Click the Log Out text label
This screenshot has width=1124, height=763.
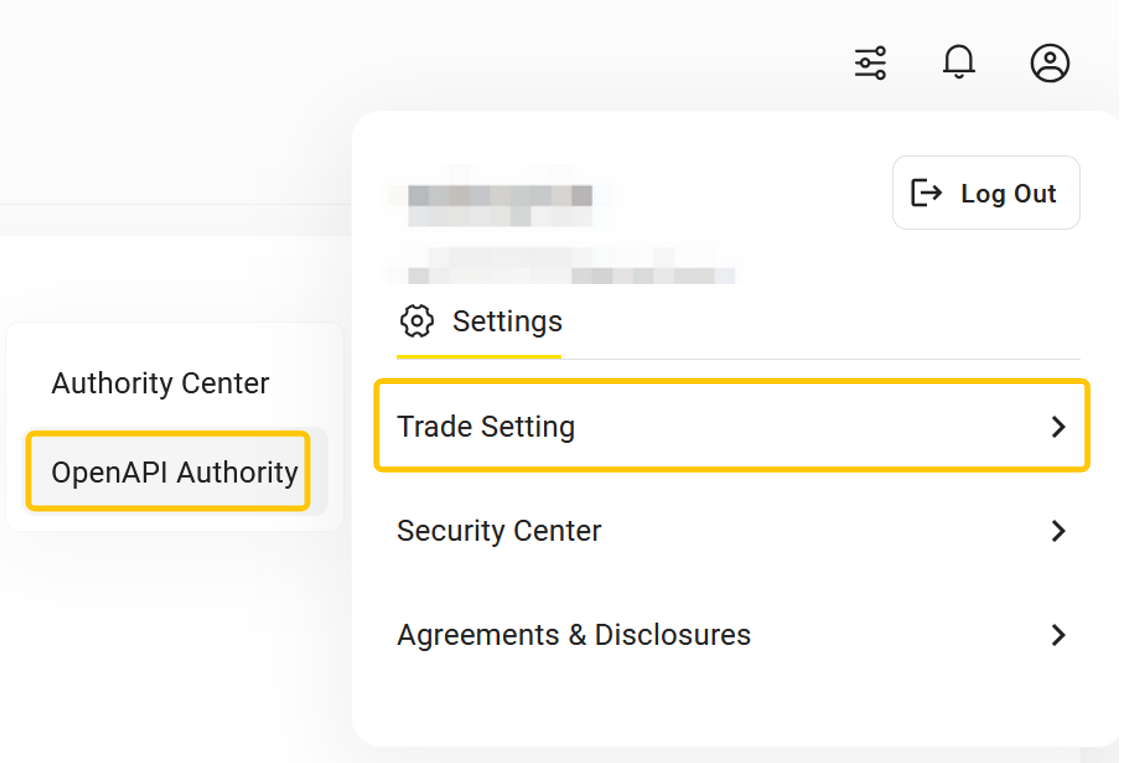[x=1008, y=194]
